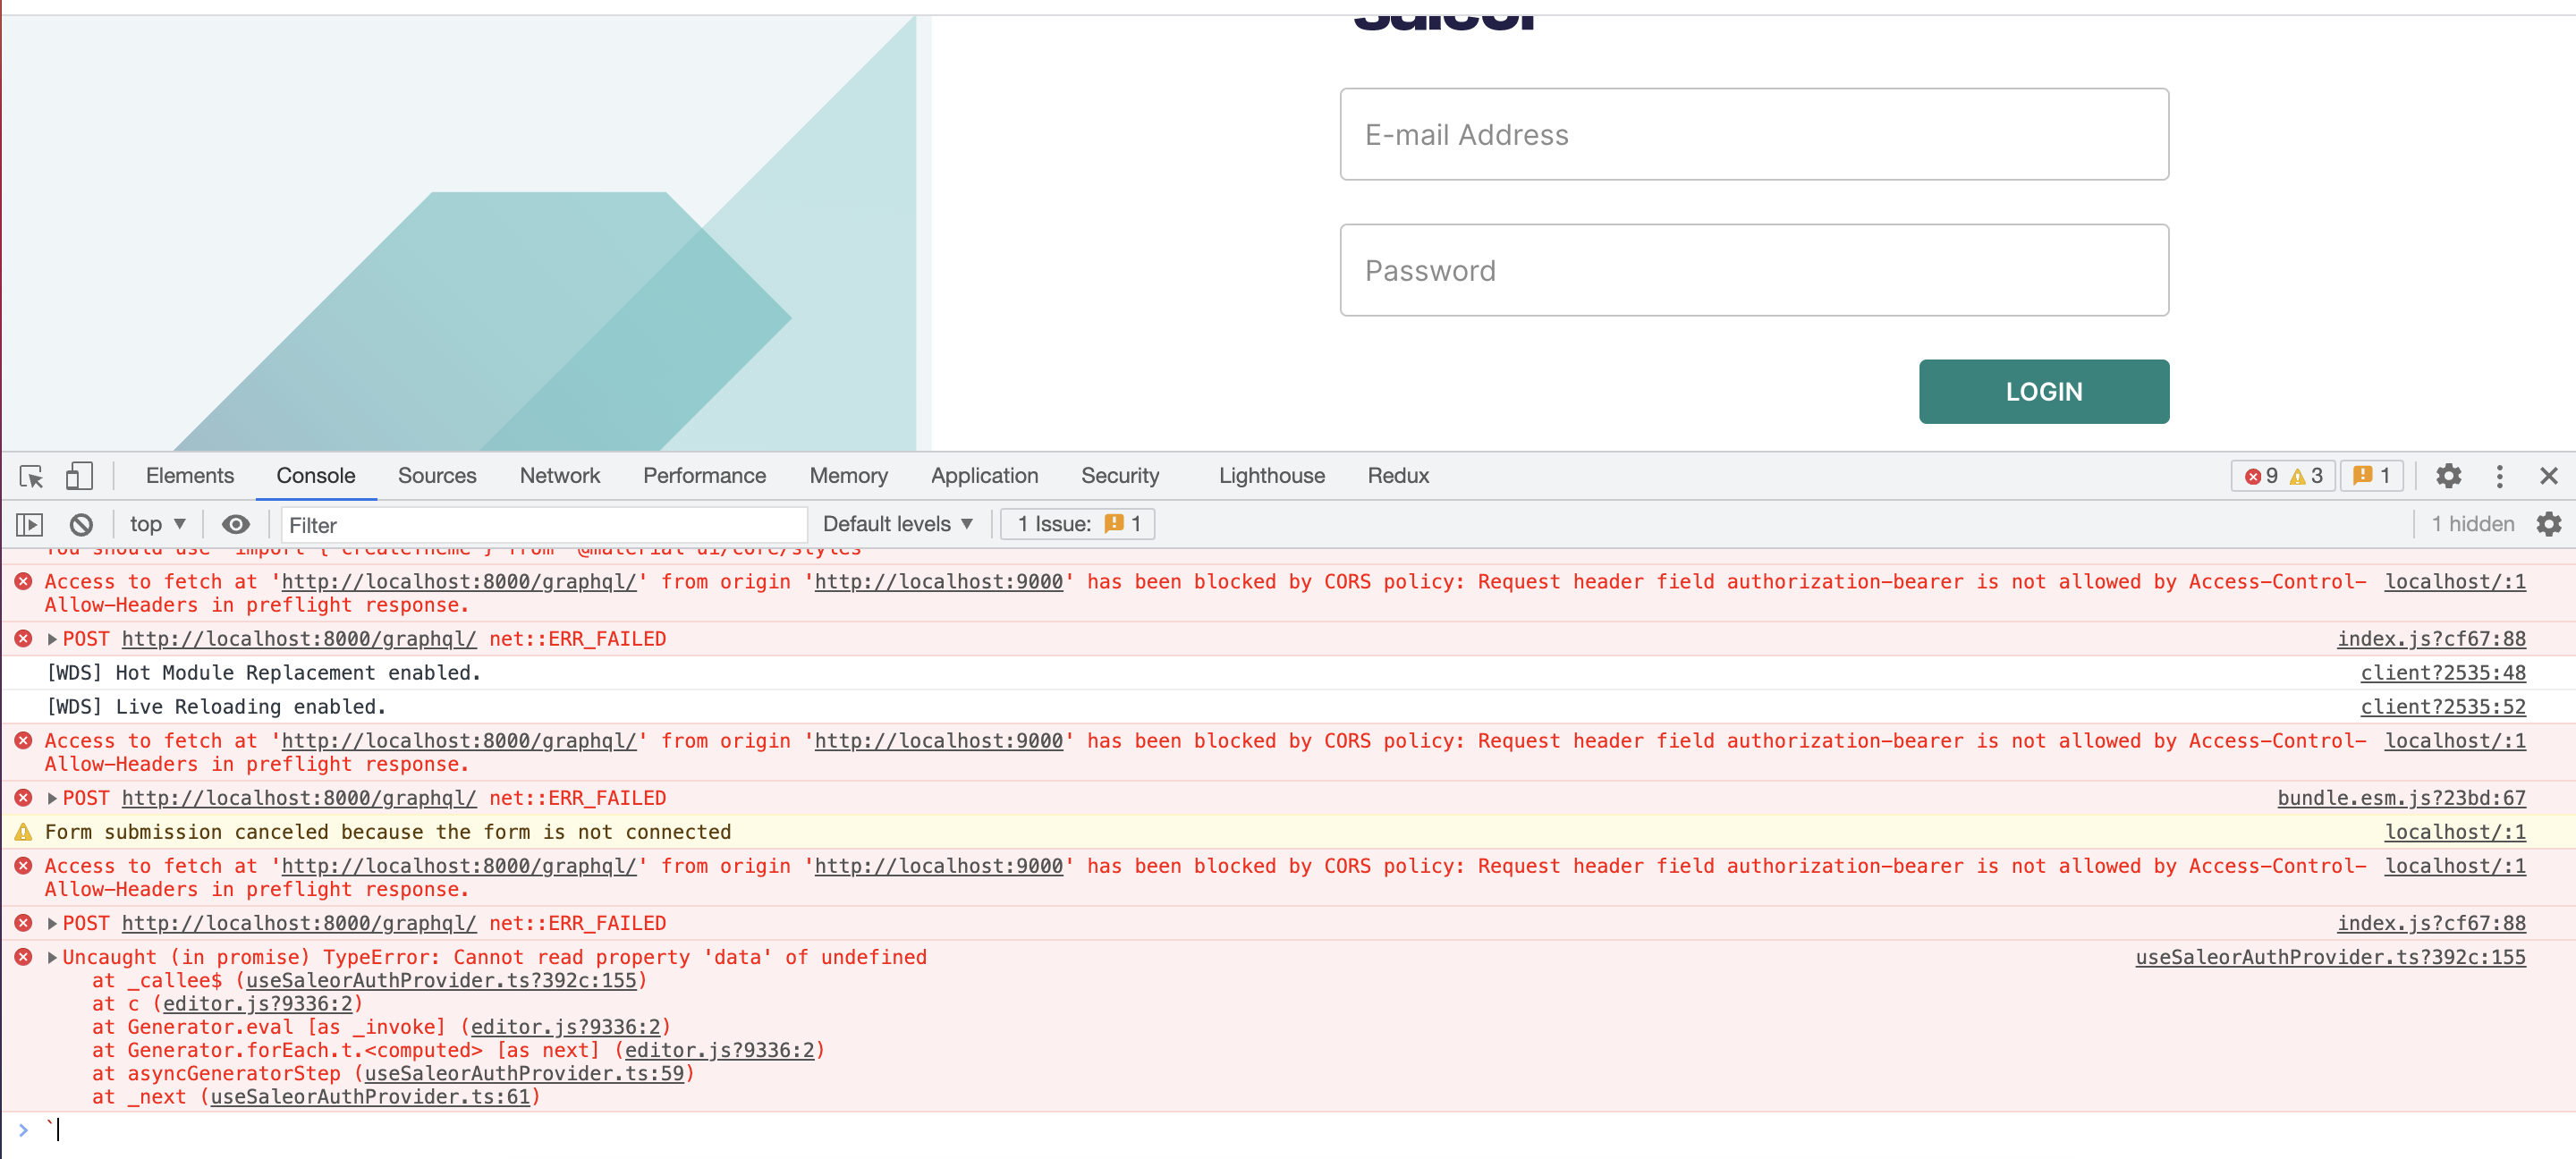Switch to the Network tab
This screenshot has height=1159, width=2576.
click(559, 476)
